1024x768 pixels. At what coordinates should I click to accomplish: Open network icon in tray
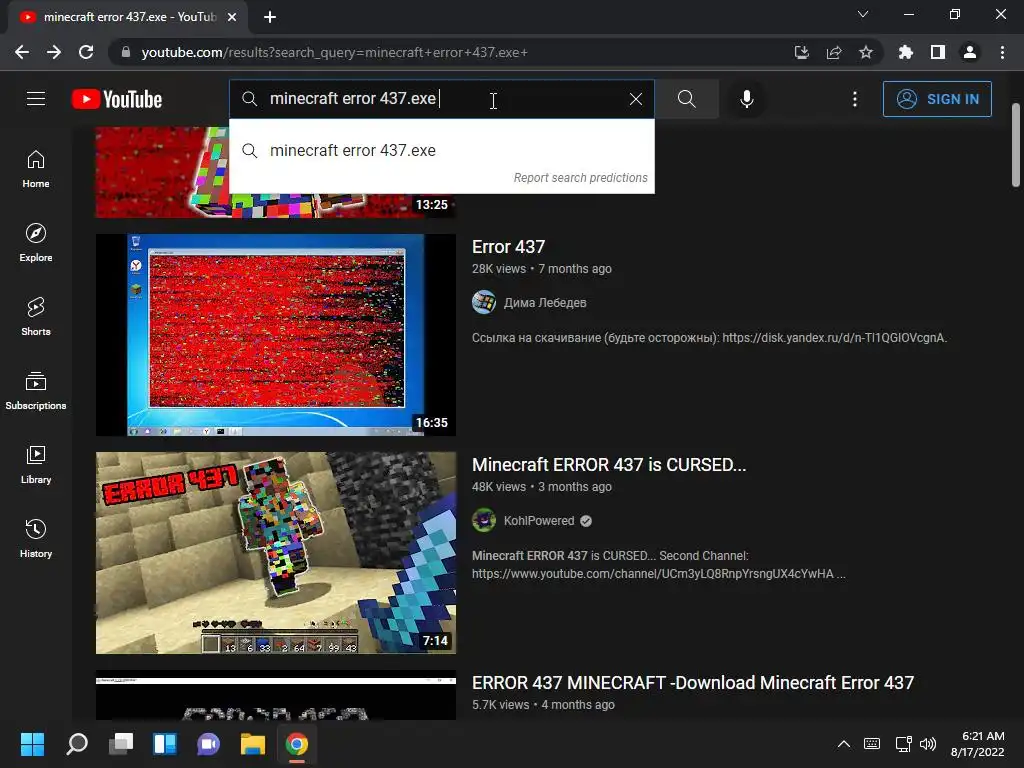click(904, 744)
